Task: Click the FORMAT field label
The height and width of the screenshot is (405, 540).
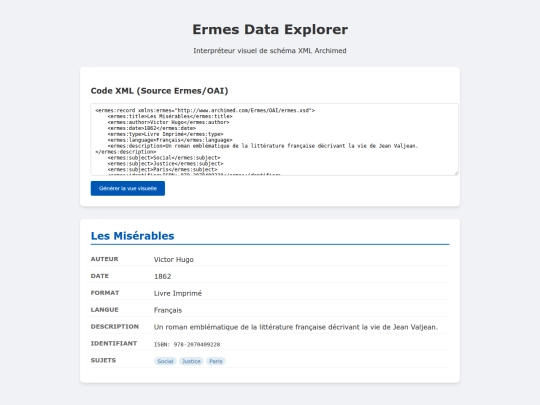Action: point(105,293)
